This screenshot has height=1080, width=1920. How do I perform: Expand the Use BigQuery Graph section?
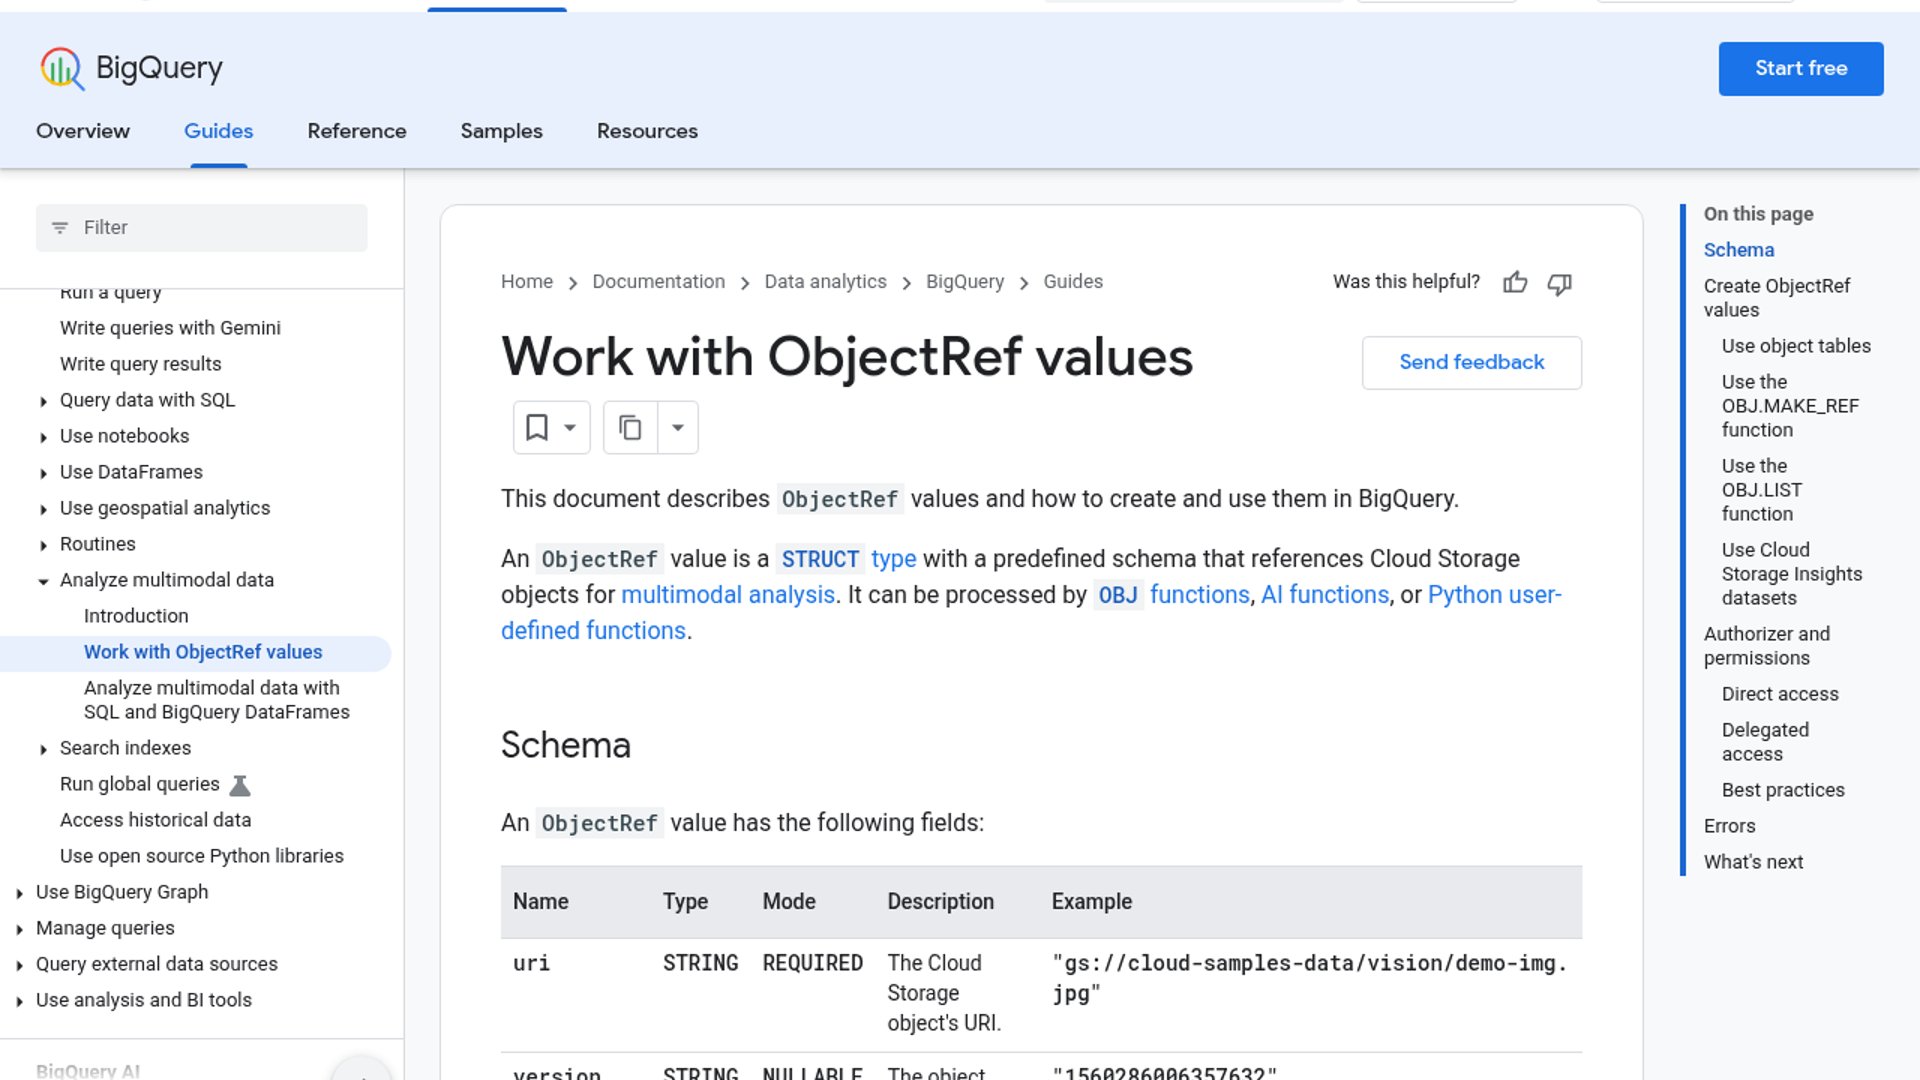coord(19,893)
